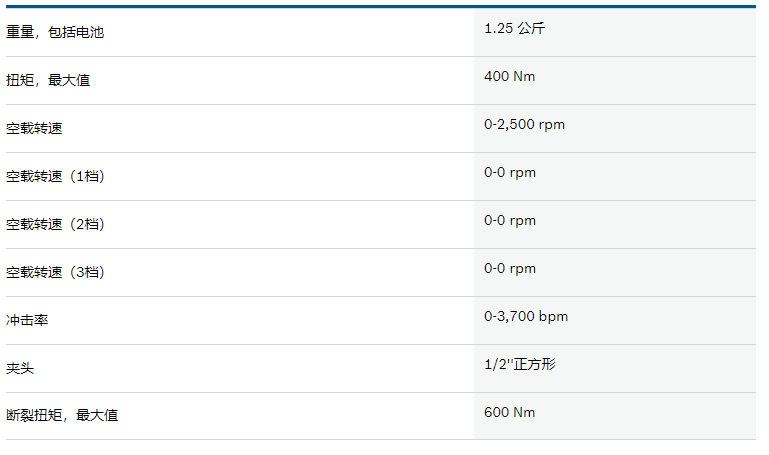Click the 空载转速（2档）label
This screenshot has width=769, height=455.
[x=55, y=224]
